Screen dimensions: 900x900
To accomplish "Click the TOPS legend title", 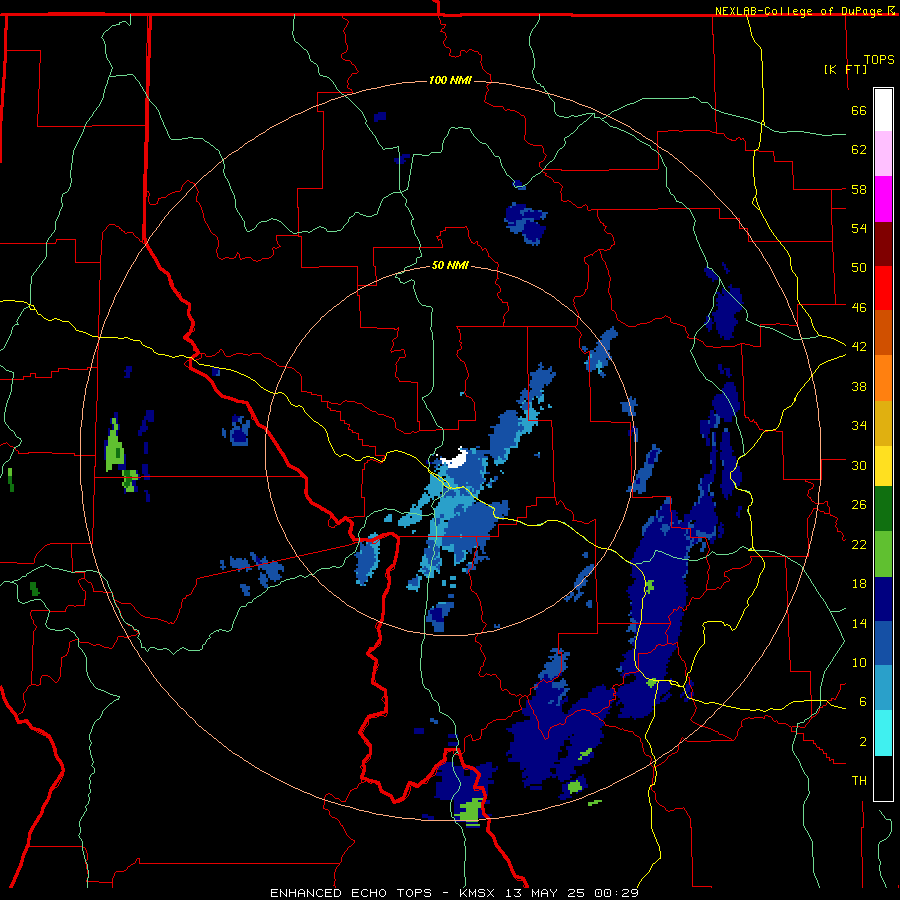I will pyautogui.click(x=879, y=60).
